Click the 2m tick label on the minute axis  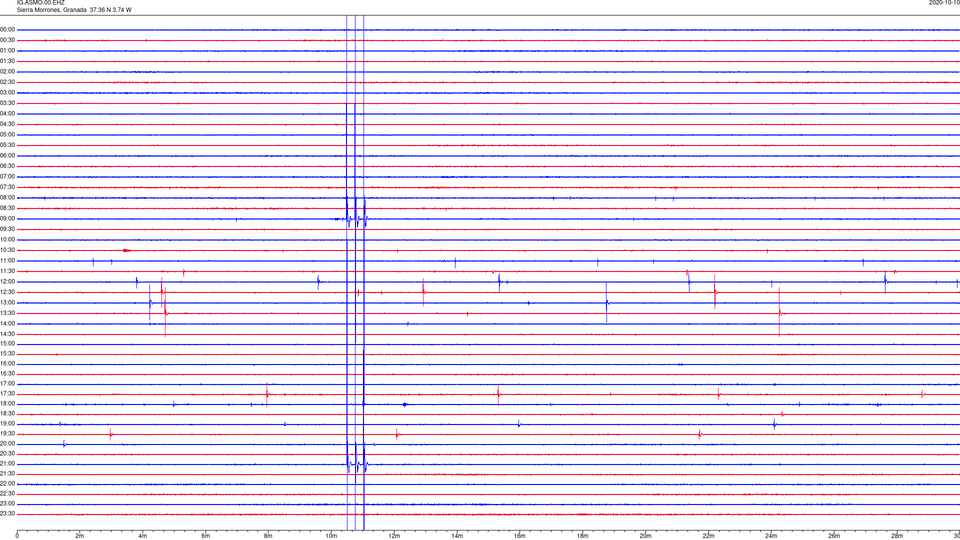pyautogui.click(x=80, y=536)
